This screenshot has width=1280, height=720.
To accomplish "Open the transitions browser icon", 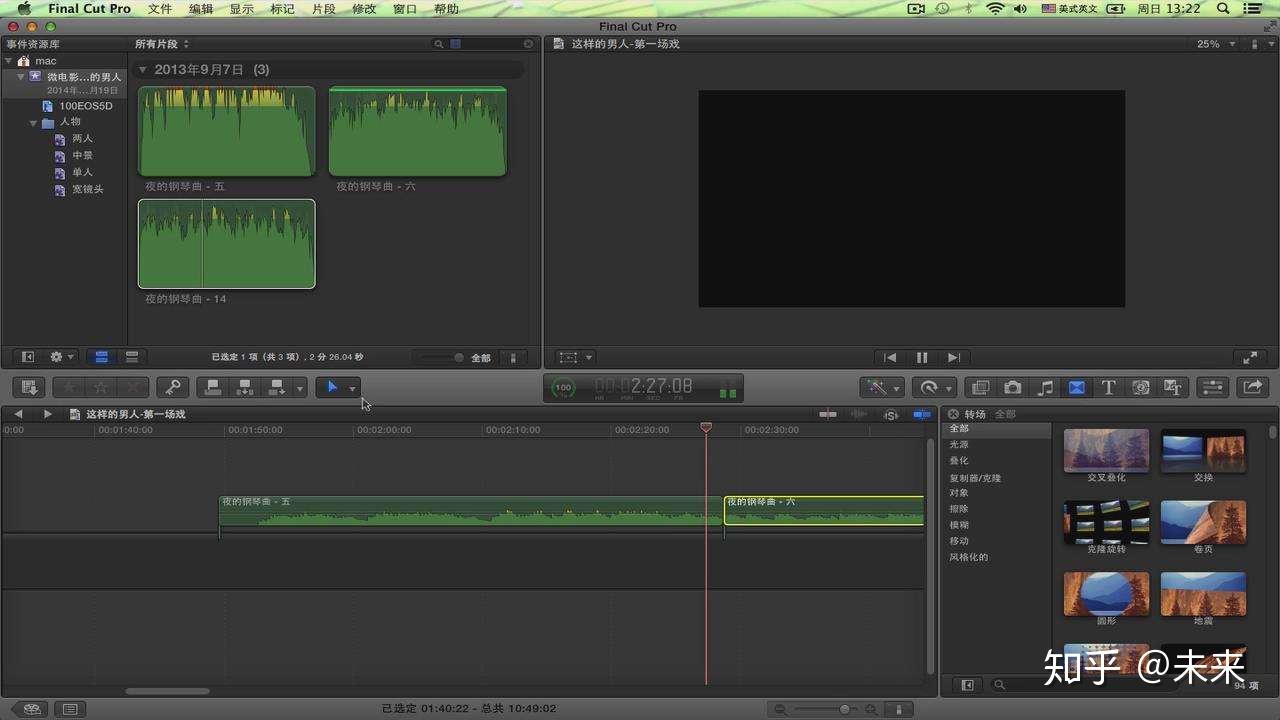I will coord(1077,387).
